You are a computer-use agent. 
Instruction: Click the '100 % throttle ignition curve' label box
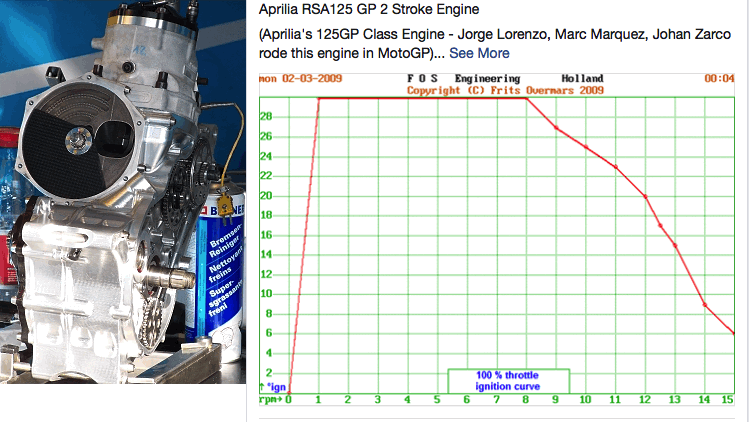pos(508,381)
